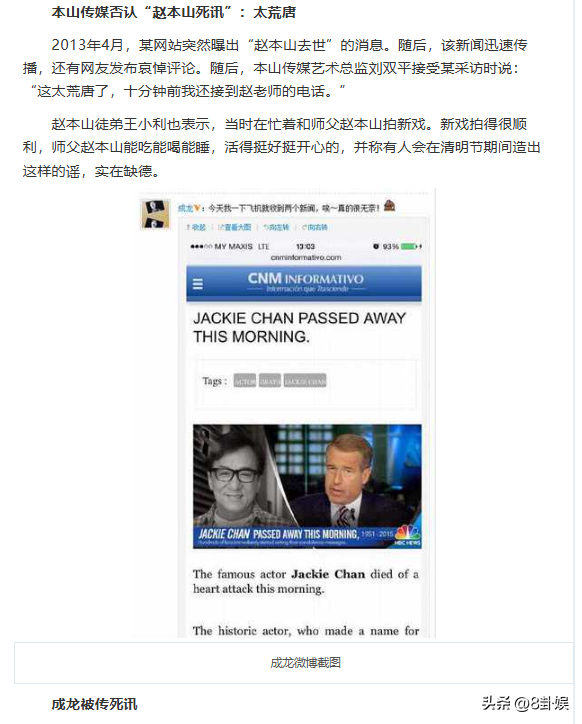Viewport: 582px width, 724px height.
Task: Click the cnminformativo.com address bar
Action: coord(306,257)
